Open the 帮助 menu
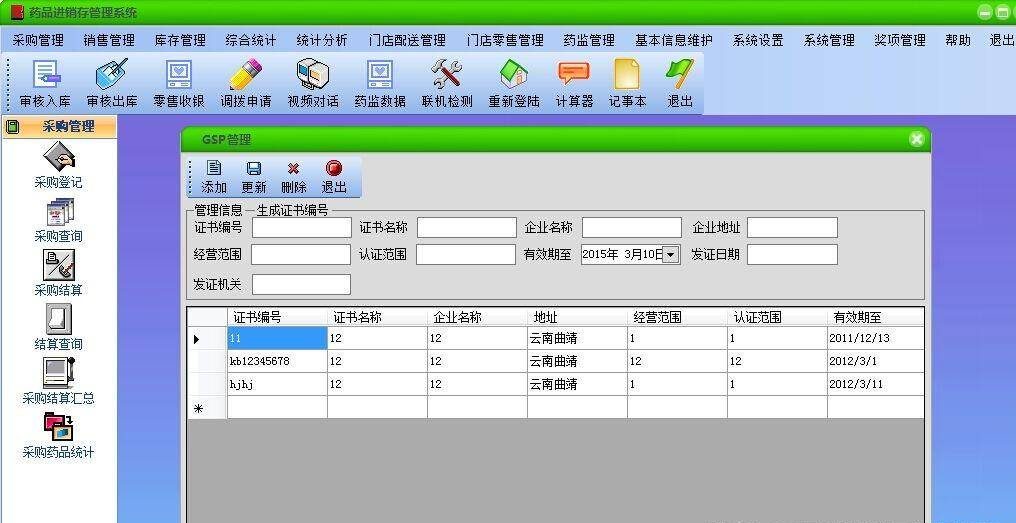 coord(958,40)
